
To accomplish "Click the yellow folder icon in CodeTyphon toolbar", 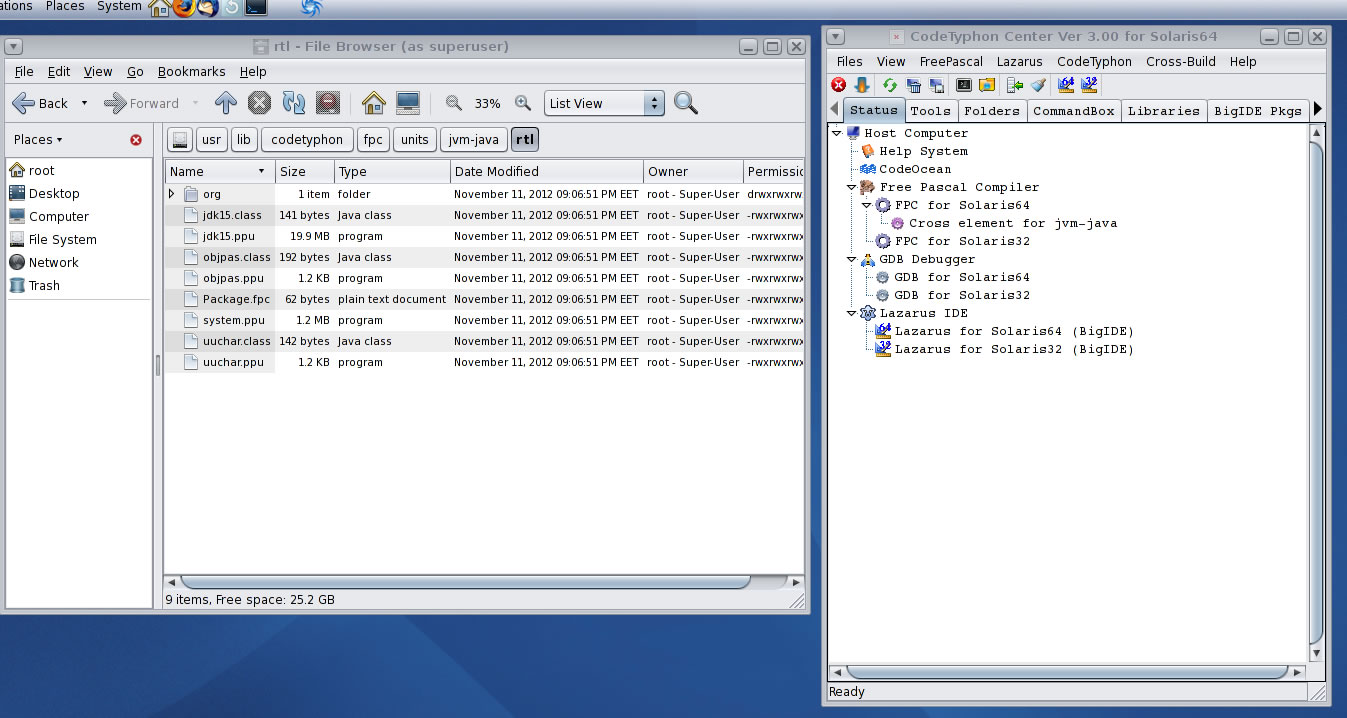I will point(987,85).
